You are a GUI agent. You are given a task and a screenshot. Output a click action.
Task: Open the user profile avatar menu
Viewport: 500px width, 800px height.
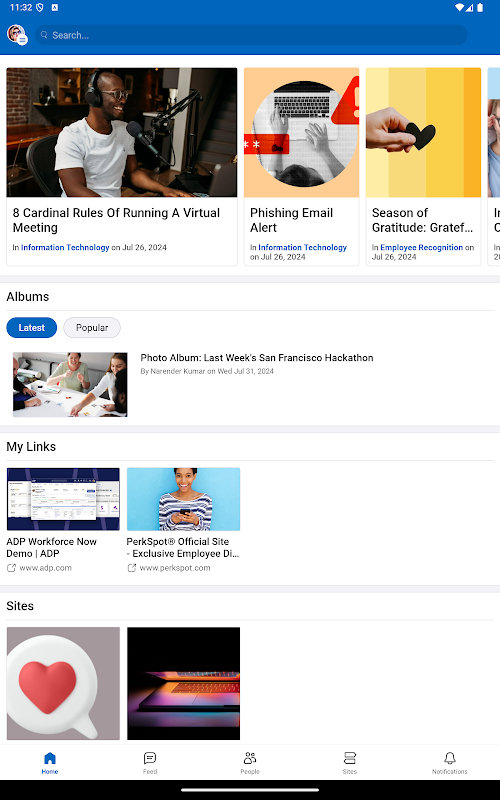[17, 35]
